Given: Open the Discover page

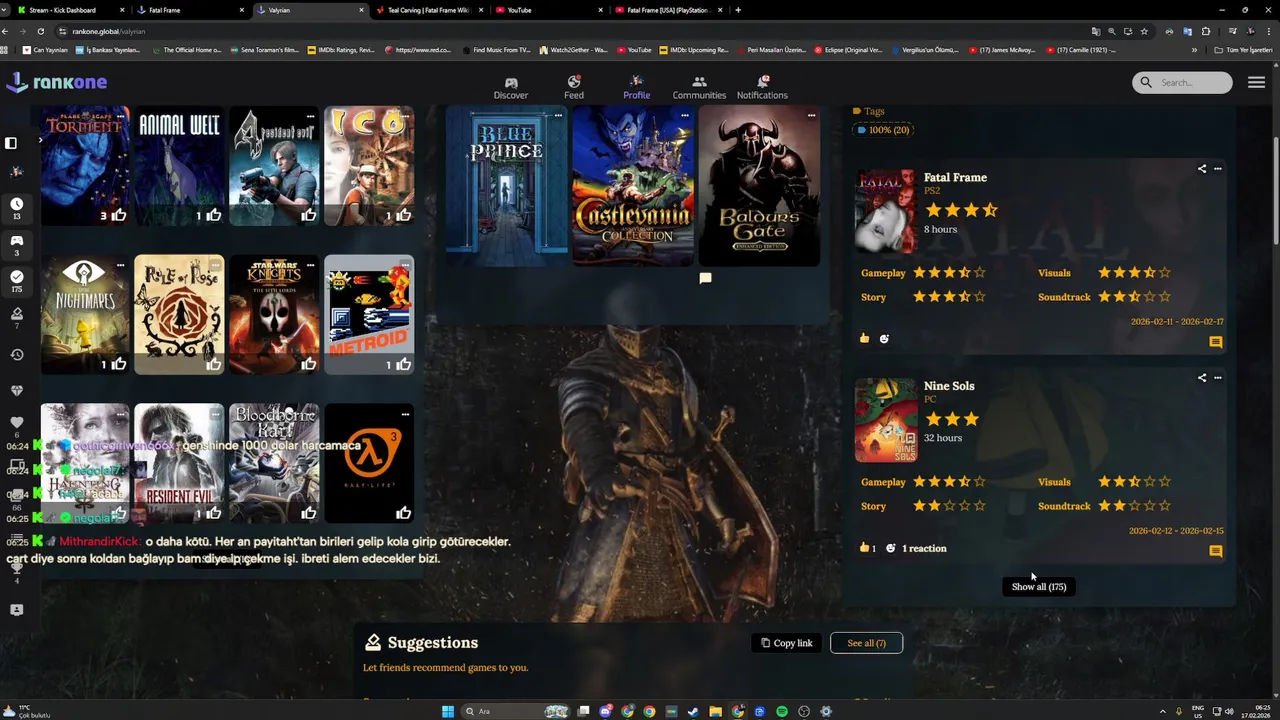Looking at the screenshot, I should click(510, 88).
